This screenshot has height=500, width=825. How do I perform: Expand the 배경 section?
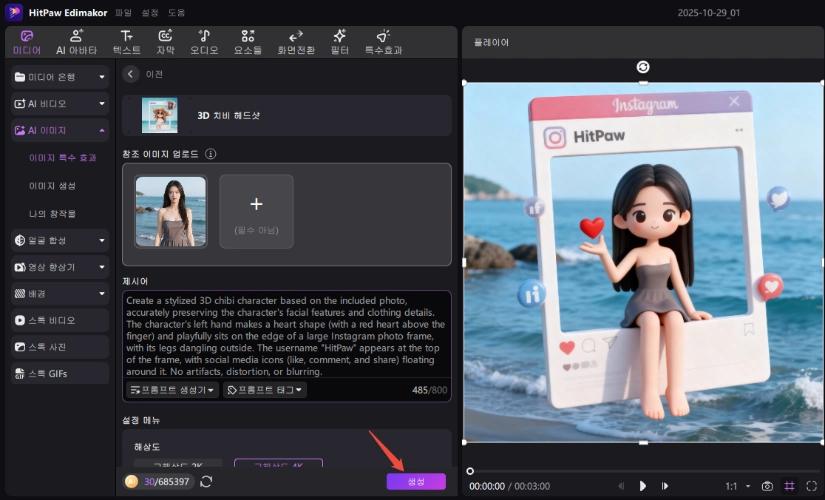(60, 294)
